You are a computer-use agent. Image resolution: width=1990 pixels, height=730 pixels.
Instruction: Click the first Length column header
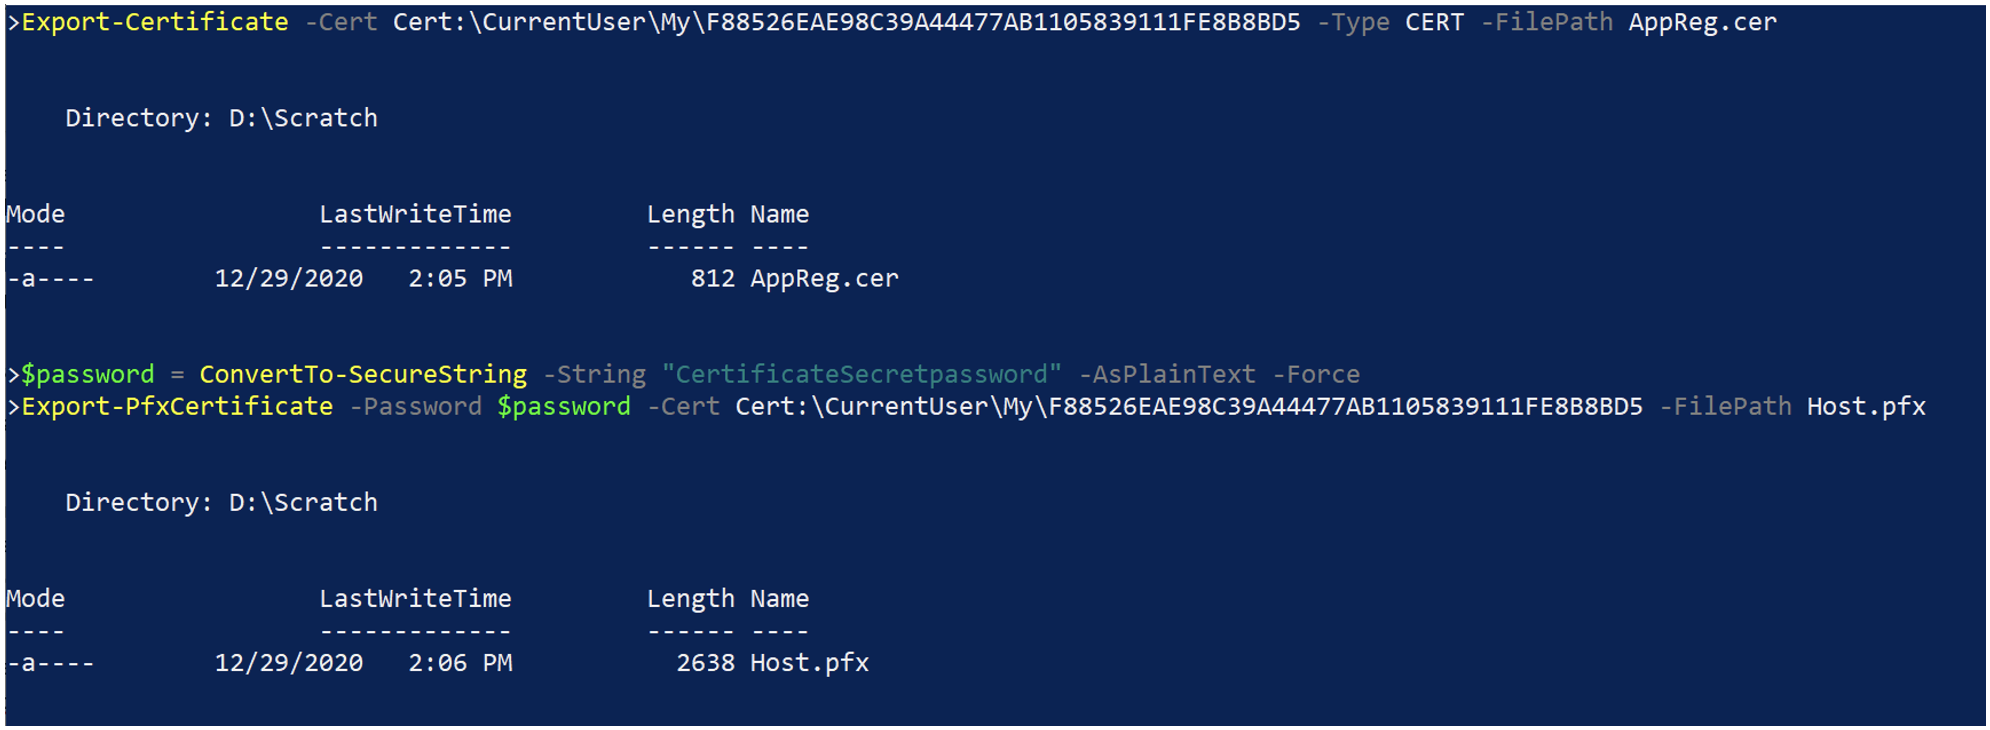coord(690,214)
